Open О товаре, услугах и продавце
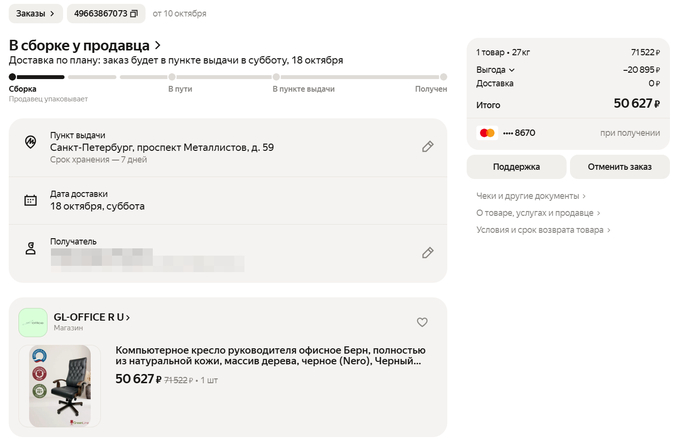This screenshot has height=439, width=700. point(537,213)
